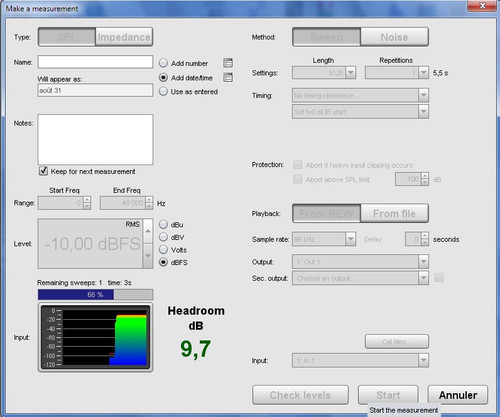The width and height of the screenshot is (500, 417).
Task: Click the Will appear as field
Action: click(95, 90)
